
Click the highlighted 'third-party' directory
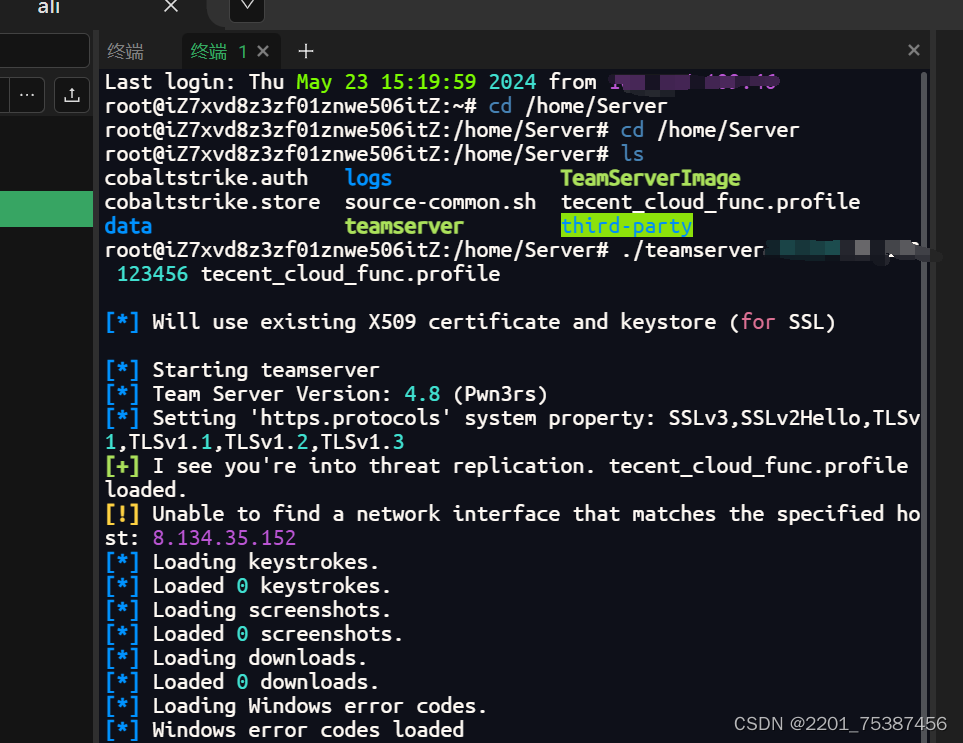pos(626,226)
